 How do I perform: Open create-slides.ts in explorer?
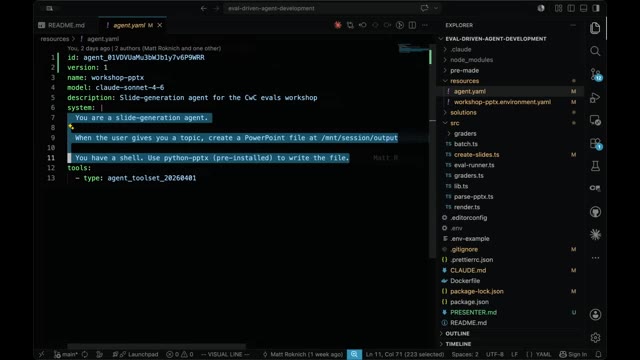[x=476, y=155]
